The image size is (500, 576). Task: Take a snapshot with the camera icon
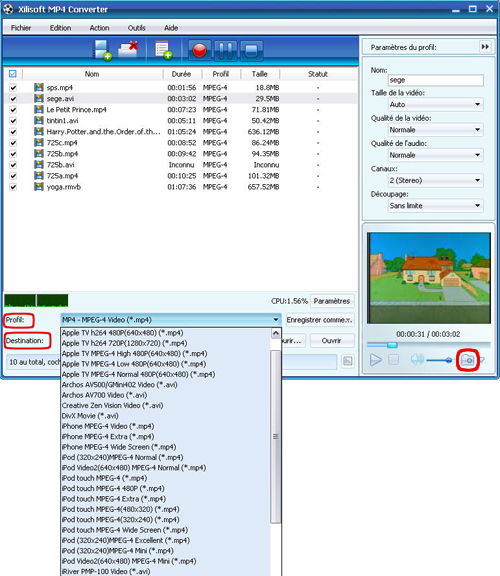467,360
